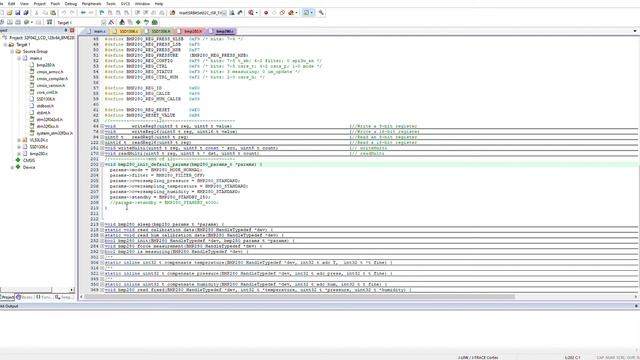Pin the Project panel with pushpin icon
Screen dimensions: 640x360
tap(66, 30)
